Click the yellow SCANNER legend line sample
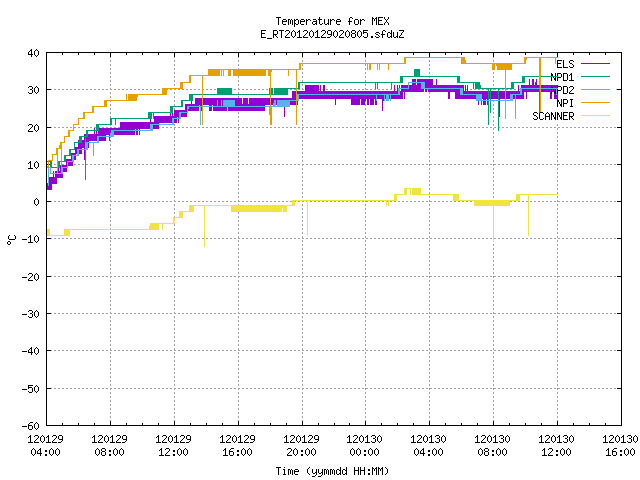This screenshot has width=640, height=480. (595, 116)
